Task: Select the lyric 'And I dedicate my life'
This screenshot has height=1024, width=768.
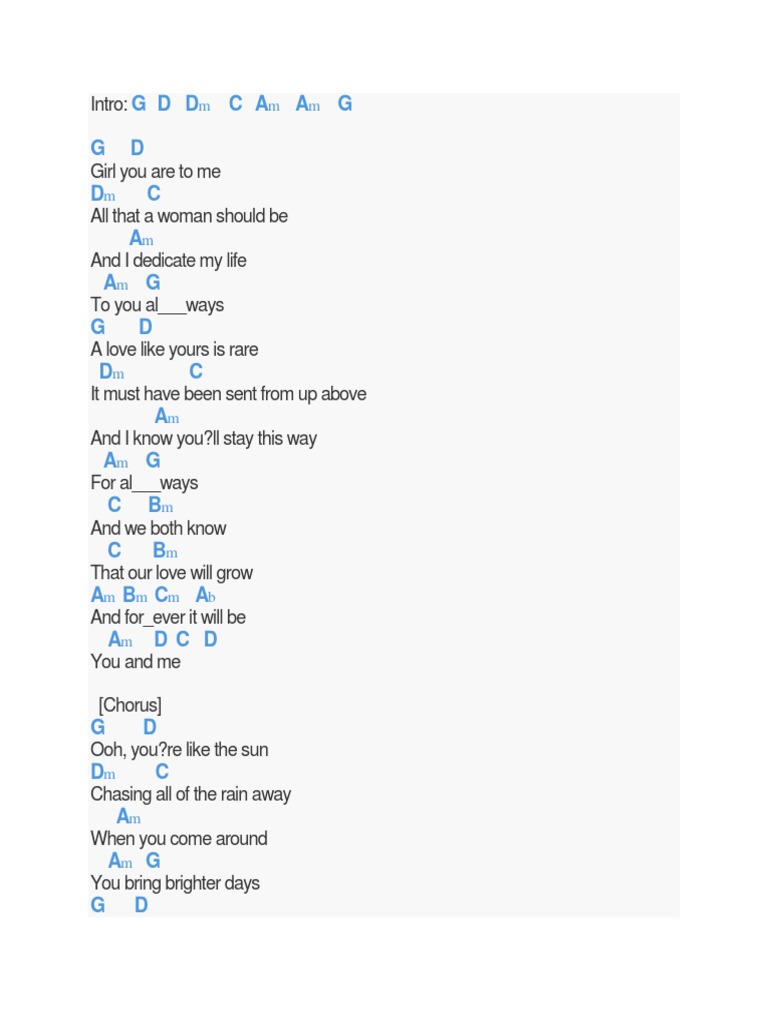Action: (168, 261)
